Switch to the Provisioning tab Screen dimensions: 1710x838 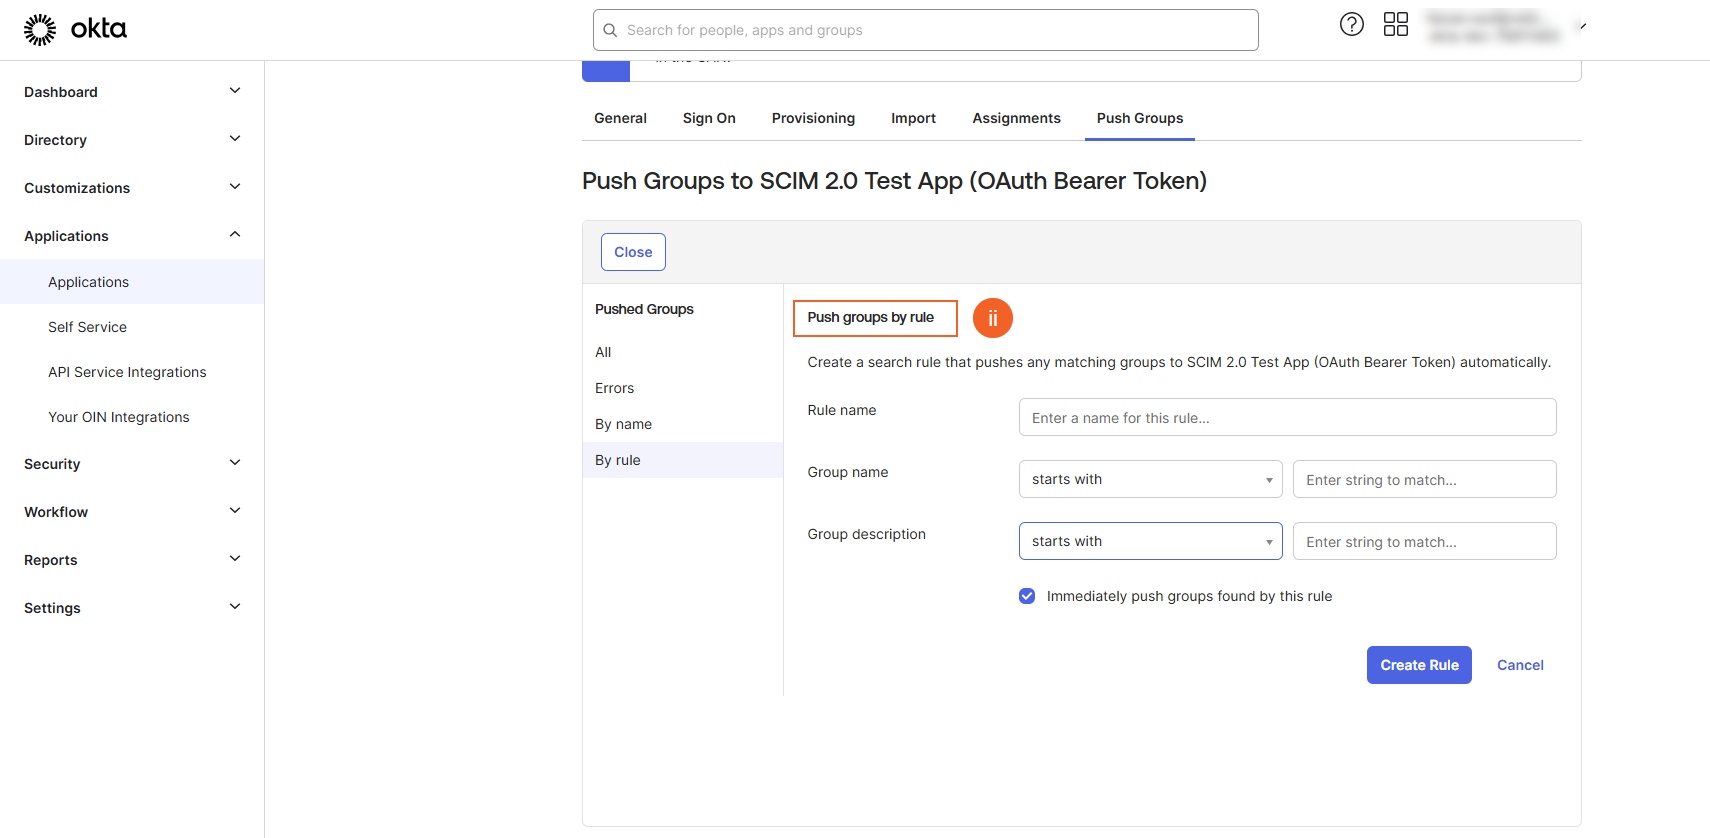tap(813, 118)
